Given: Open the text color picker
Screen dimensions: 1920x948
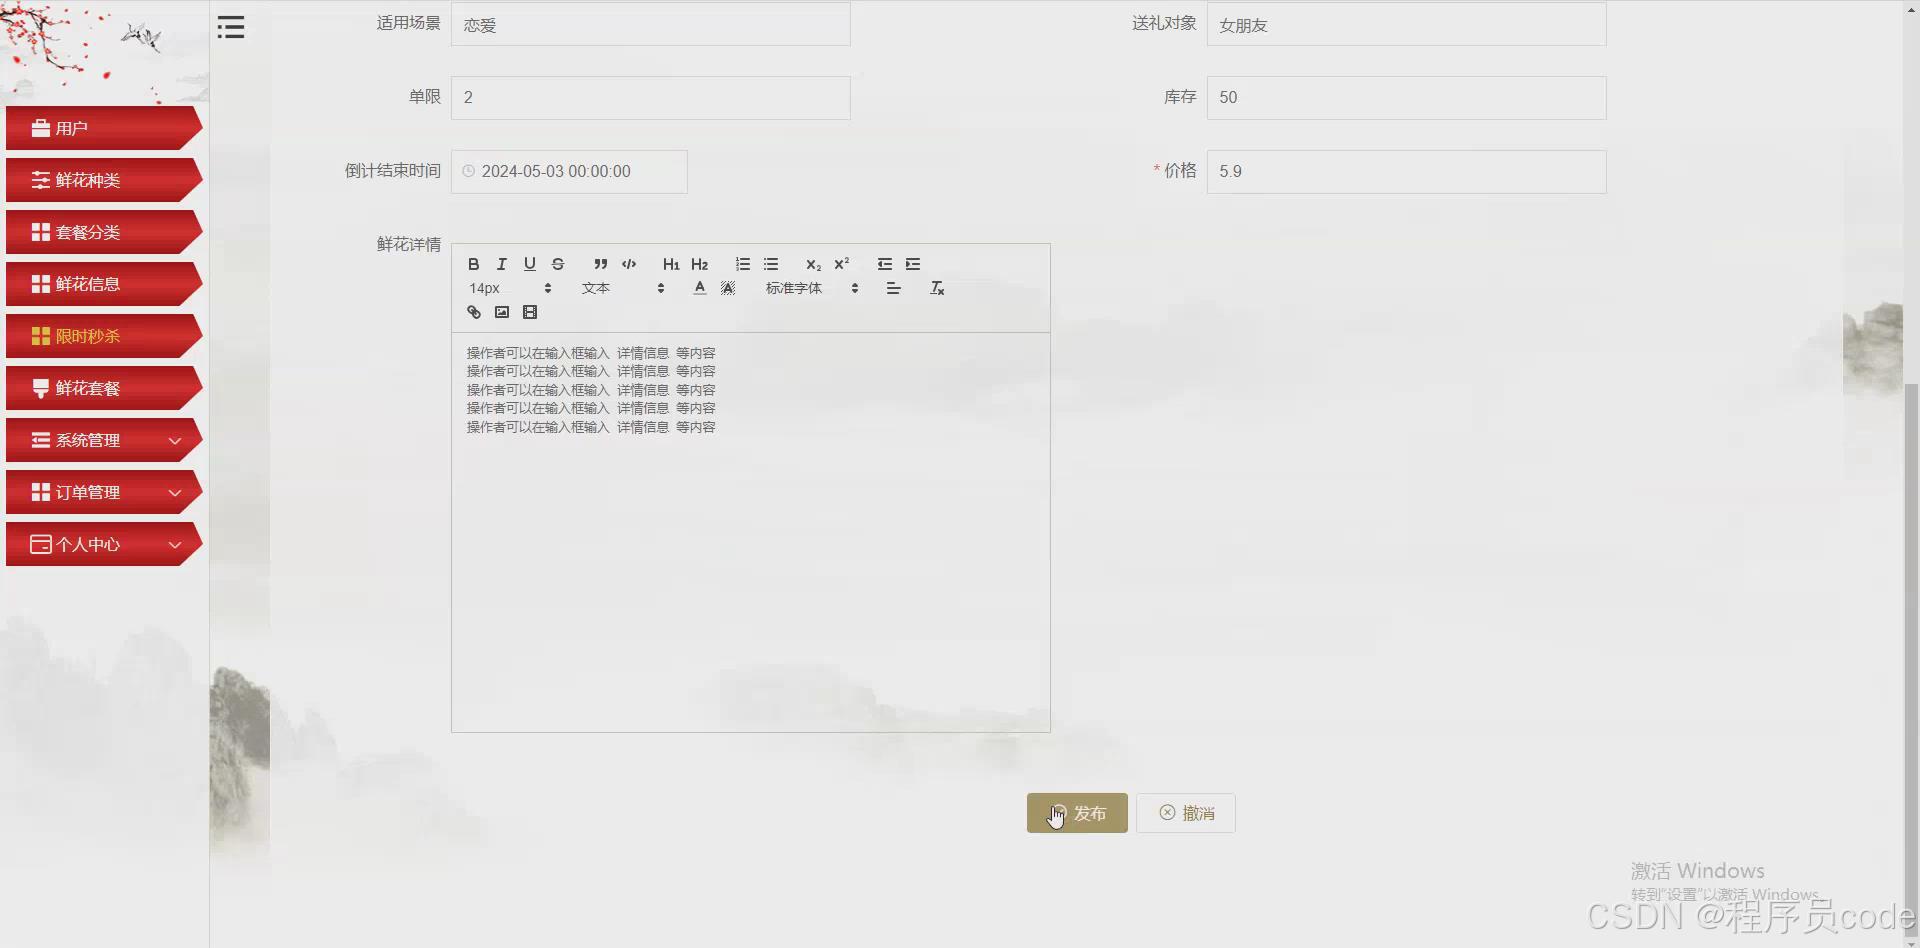Looking at the screenshot, I should click(x=700, y=288).
